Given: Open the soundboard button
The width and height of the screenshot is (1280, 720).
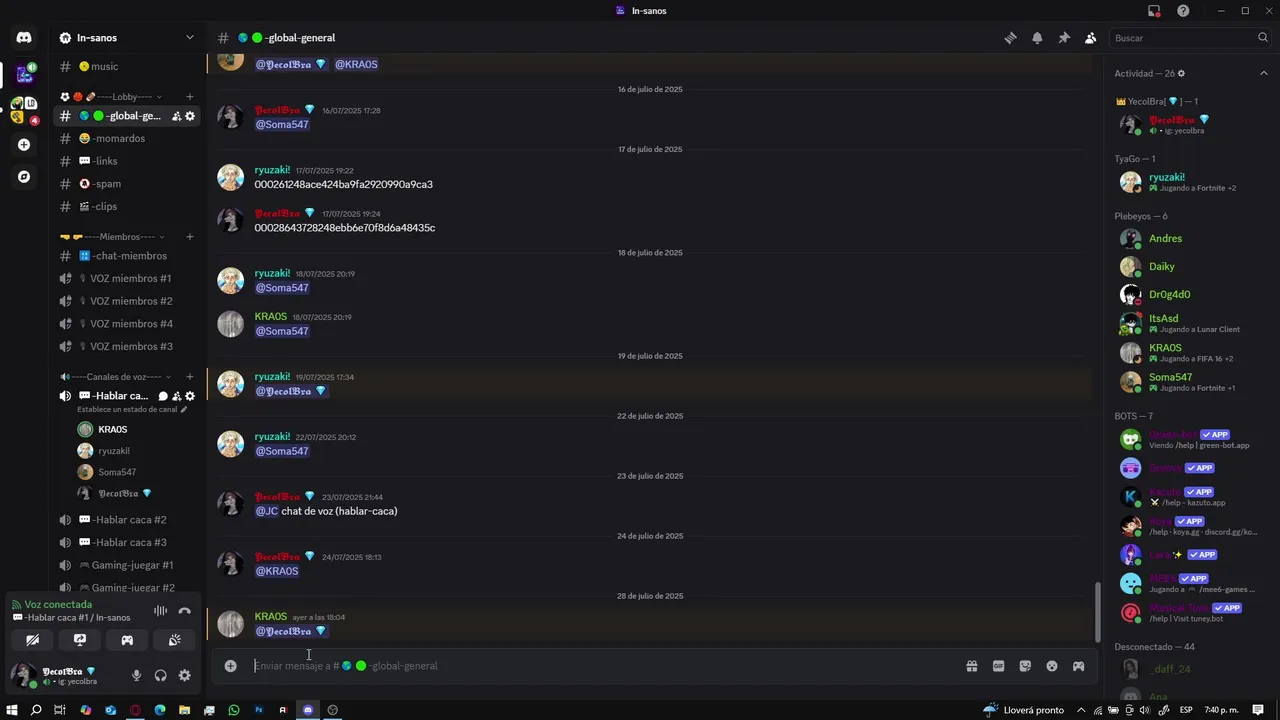Looking at the screenshot, I should 174,640.
